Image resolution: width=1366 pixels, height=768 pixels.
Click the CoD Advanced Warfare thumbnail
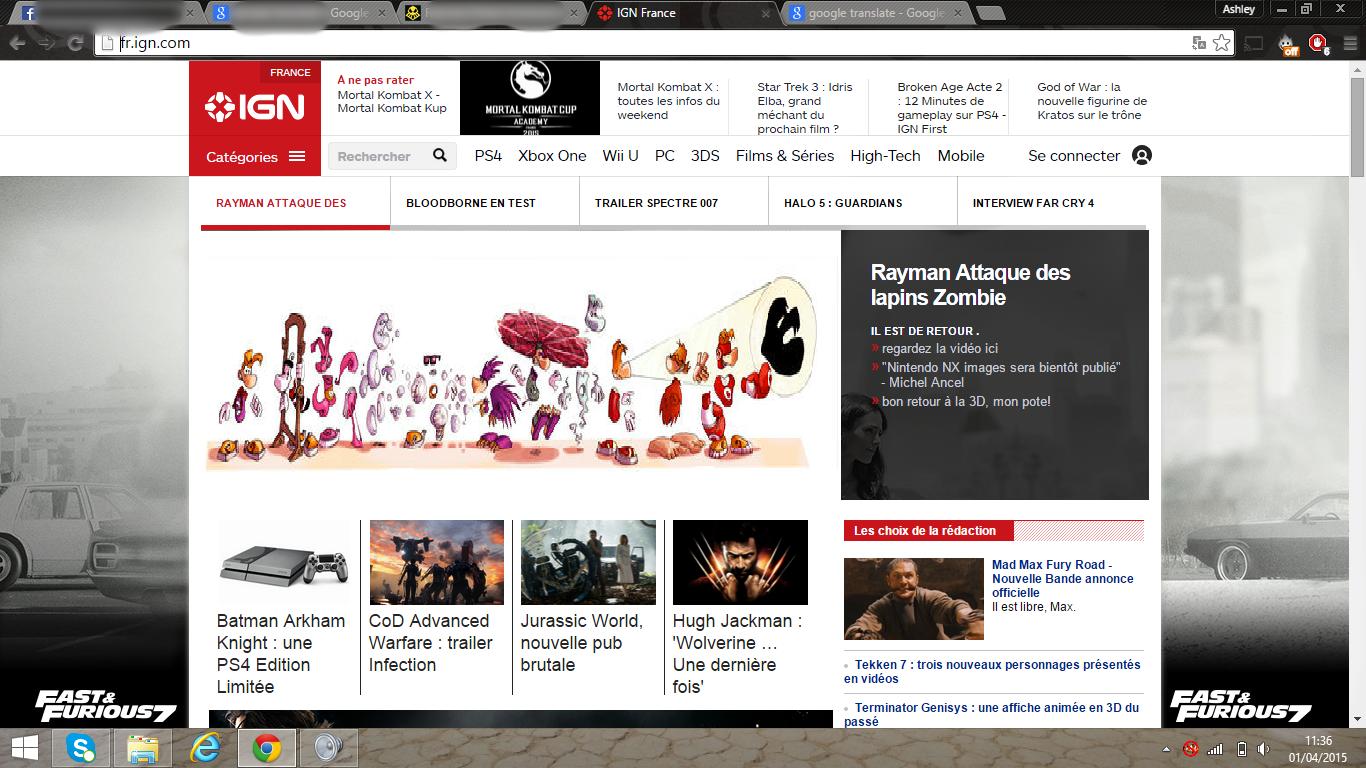437,562
